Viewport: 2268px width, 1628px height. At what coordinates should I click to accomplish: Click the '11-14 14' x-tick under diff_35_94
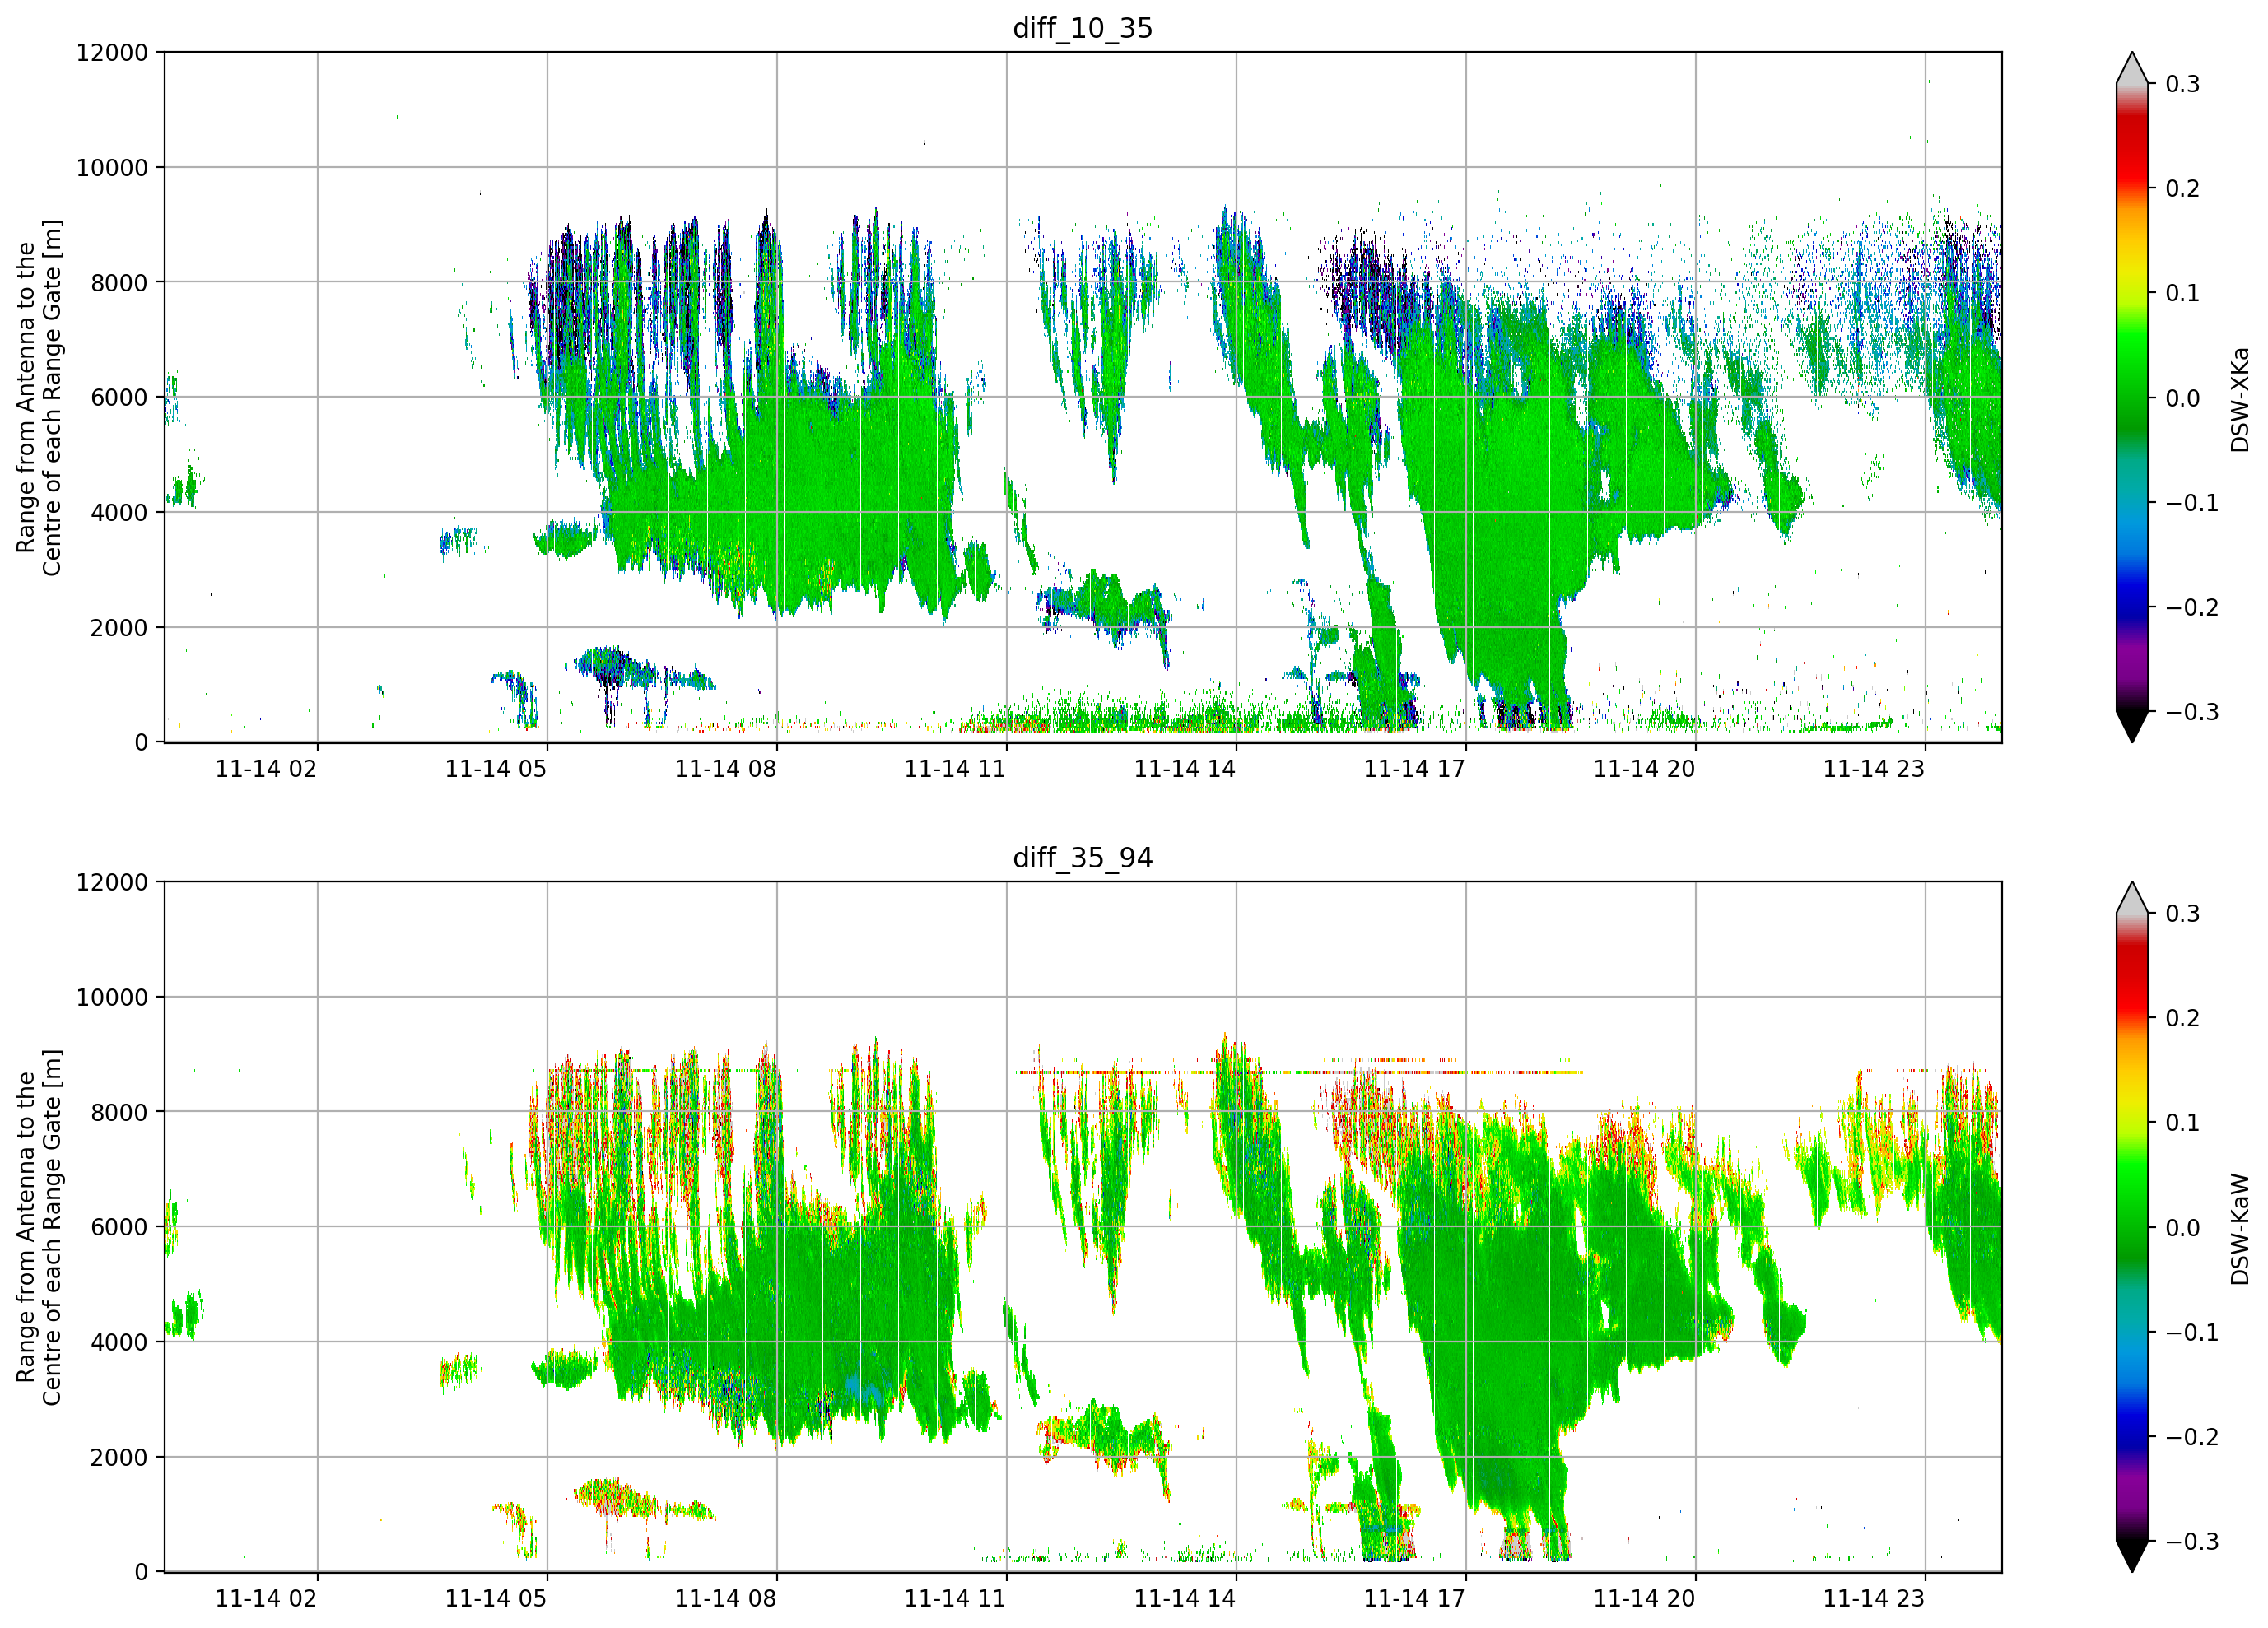(x=1185, y=1599)
